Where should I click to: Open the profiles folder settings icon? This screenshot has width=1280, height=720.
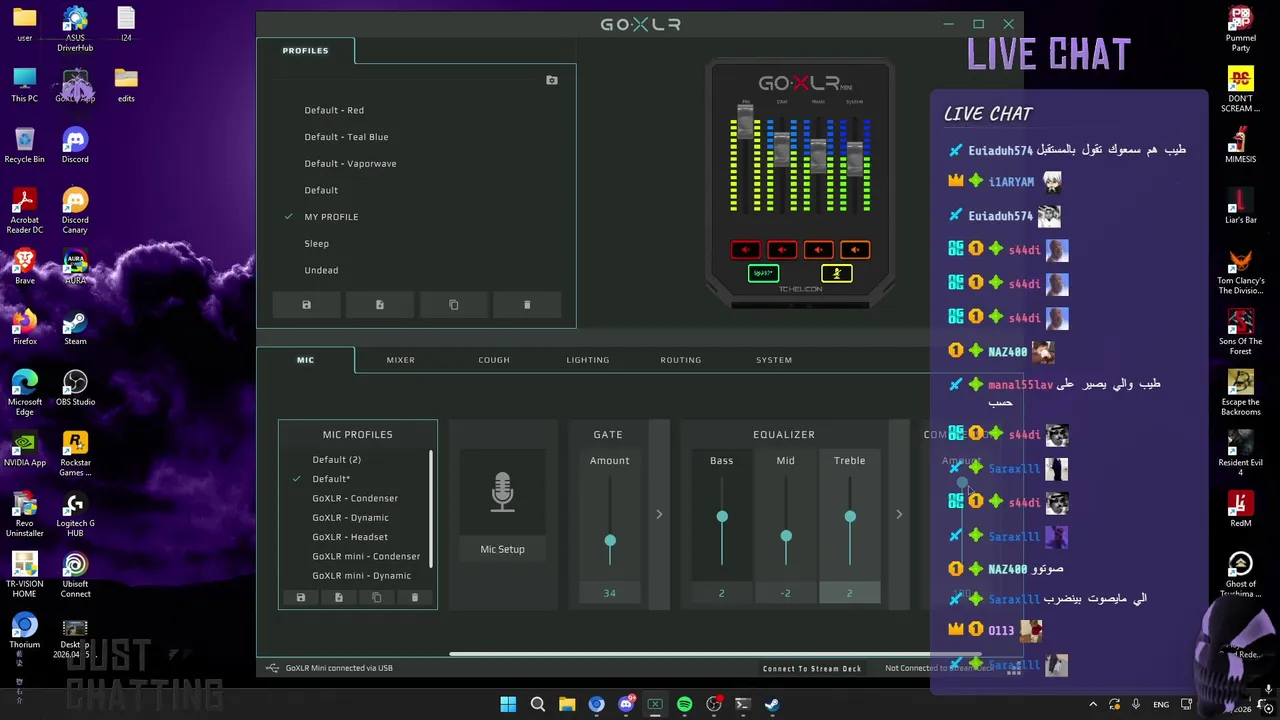point(552,80)
